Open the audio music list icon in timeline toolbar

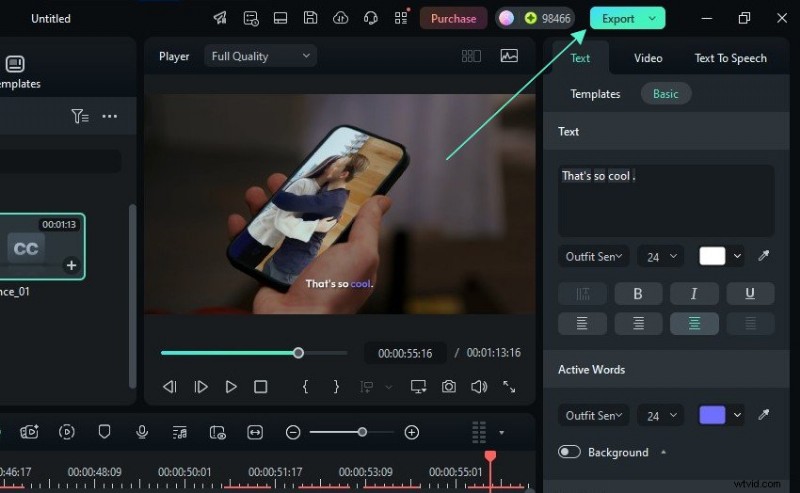(180, 432)
